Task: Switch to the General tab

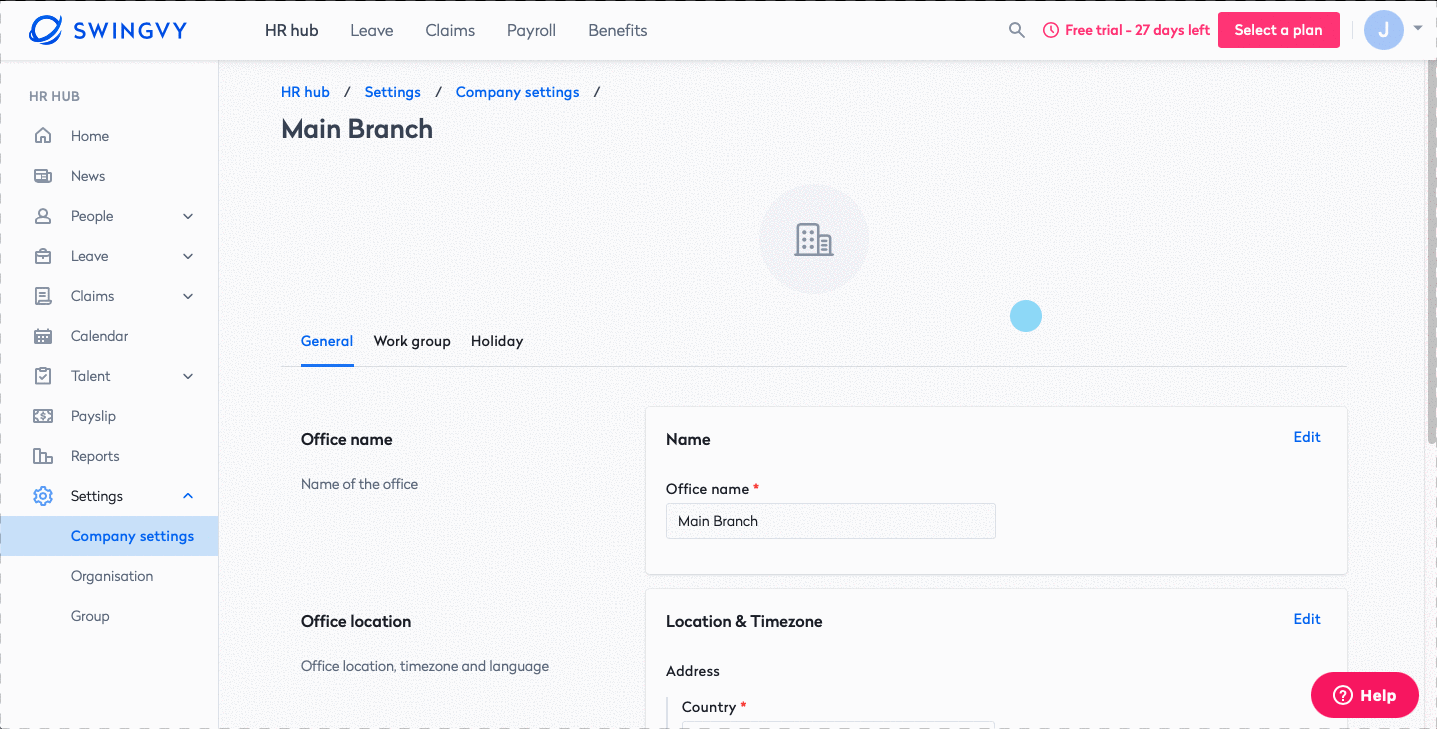Action: tap(327, 341)
